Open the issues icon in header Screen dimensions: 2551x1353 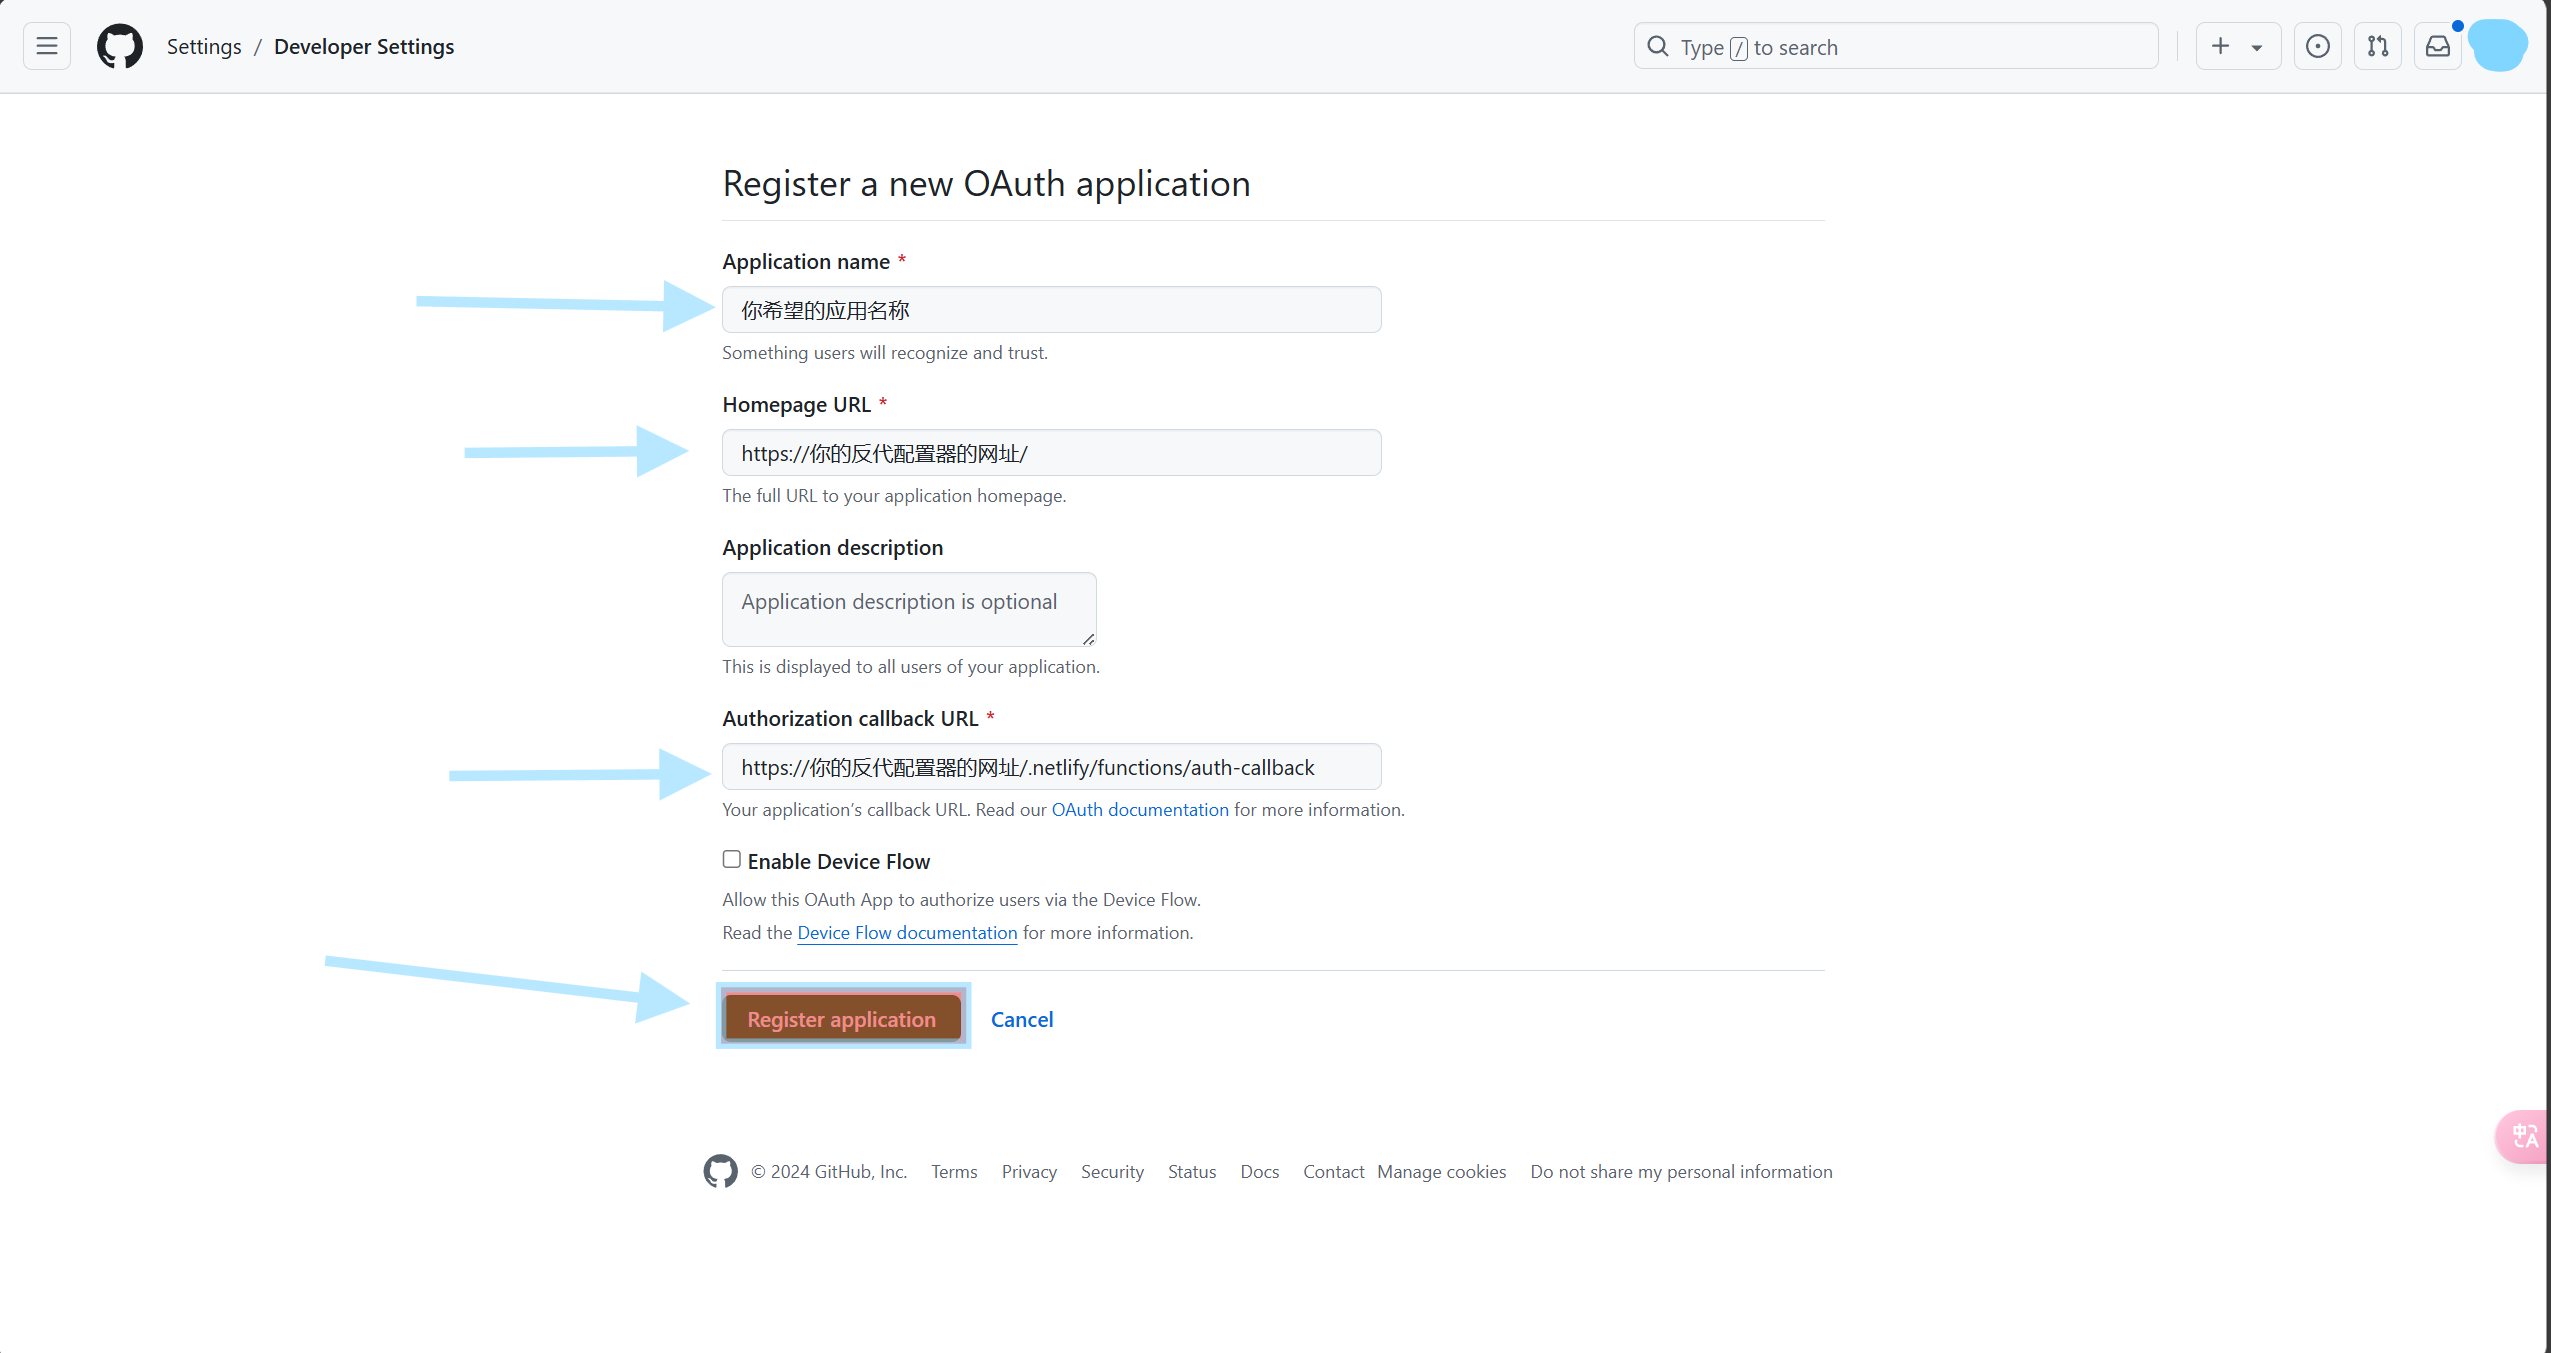coord(2317,46)
